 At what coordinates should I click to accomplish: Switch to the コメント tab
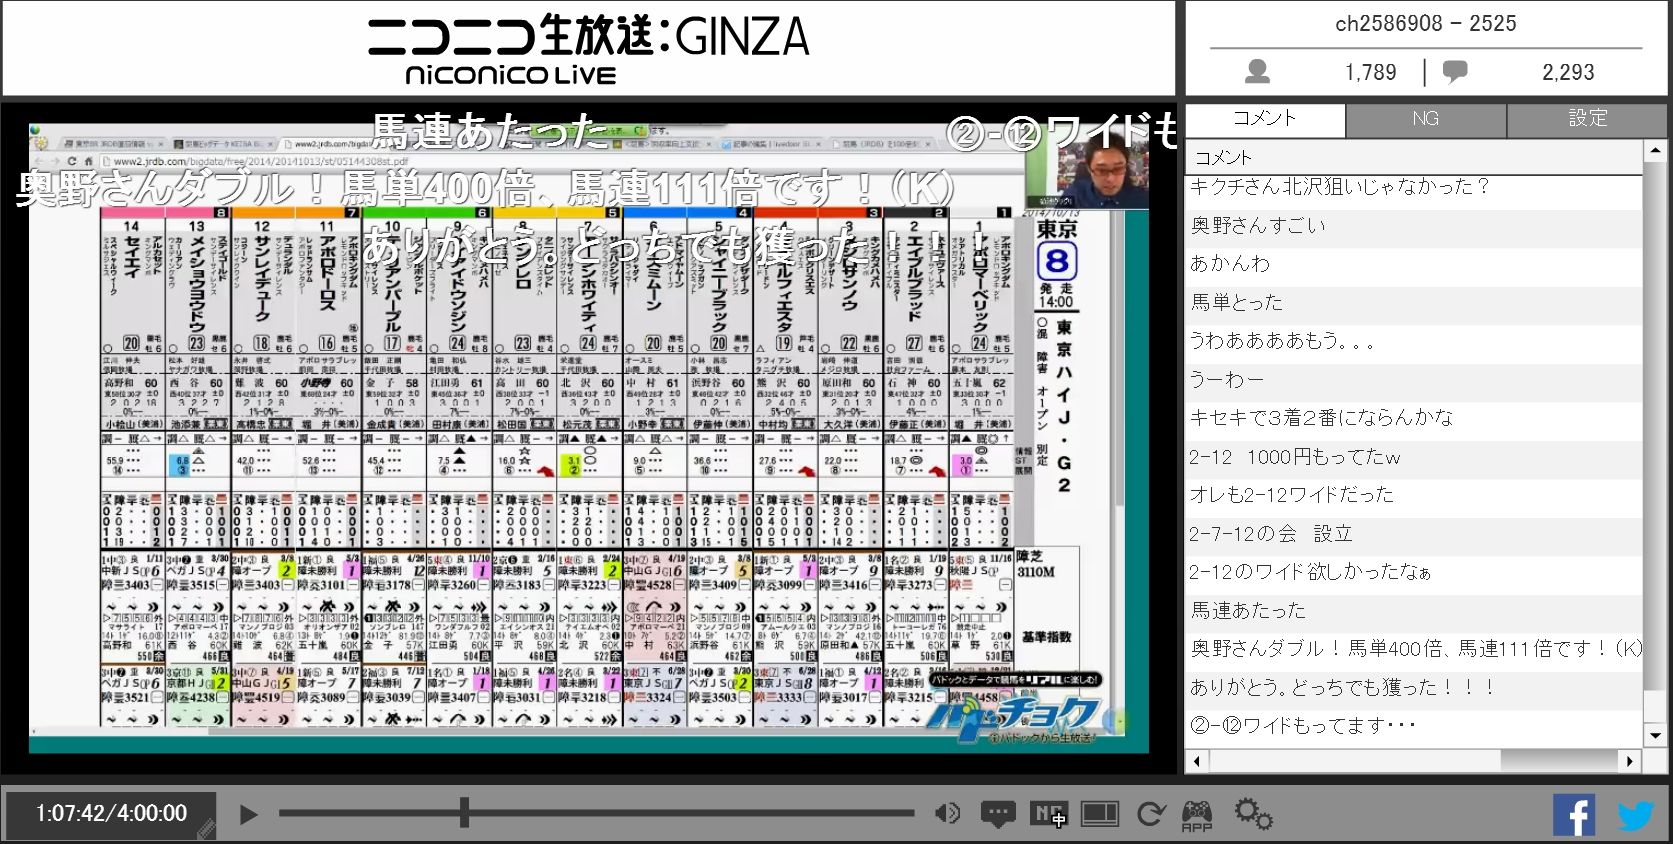pos(1265,118)
